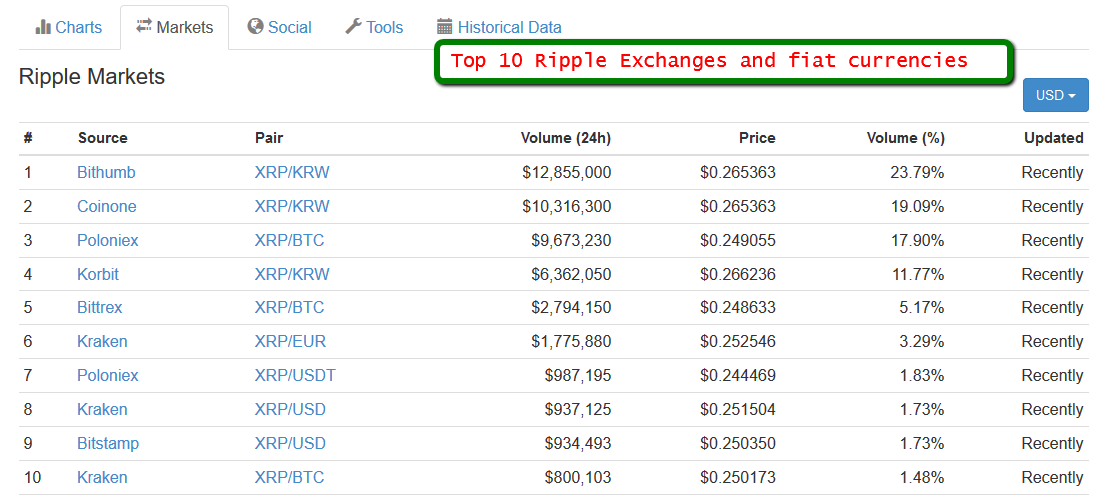Click the Price column header

(756, 138)
